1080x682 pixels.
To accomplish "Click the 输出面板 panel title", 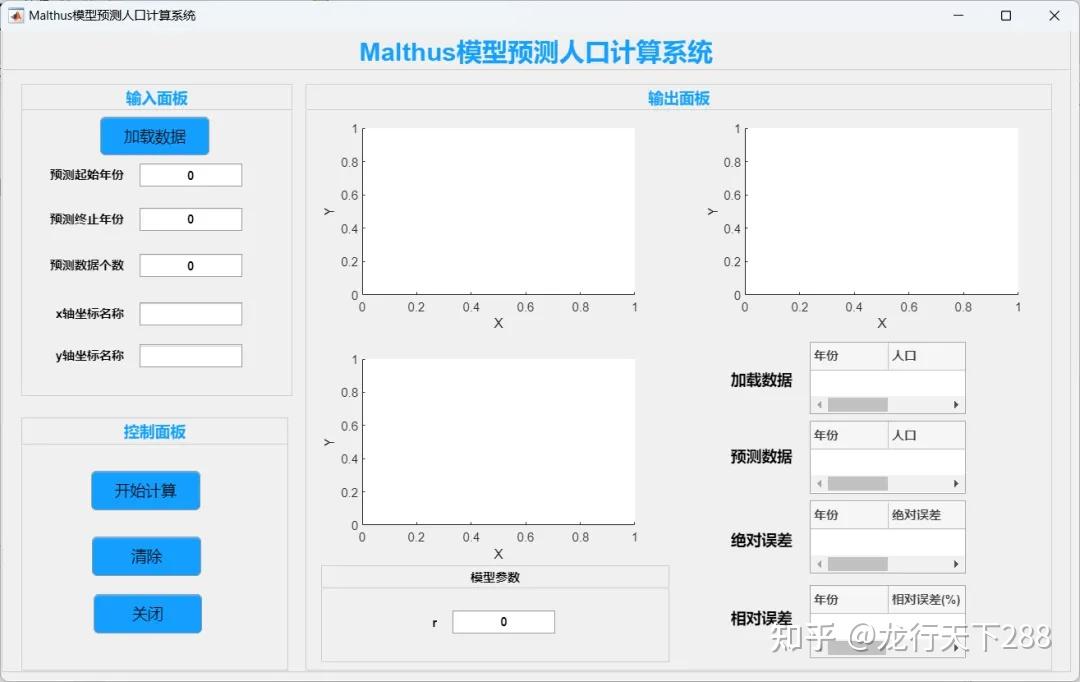I will tap(680, 95).
